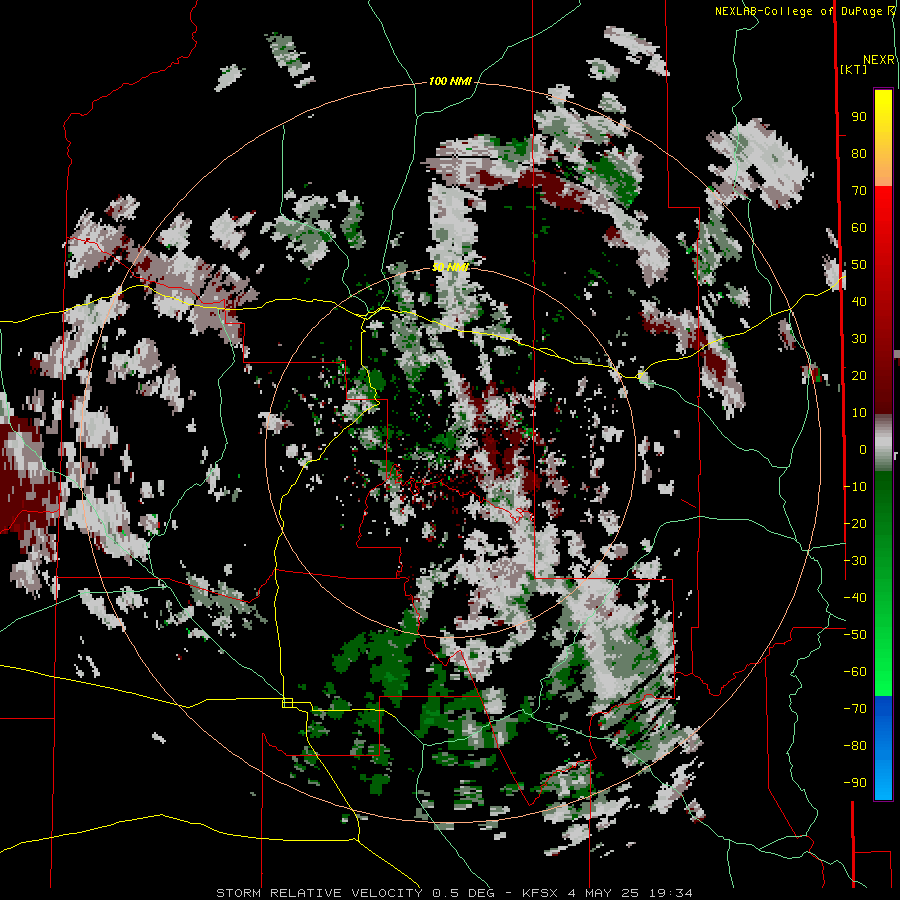Select the -70 value on velocity scale
This screenshot has width=900, height=900.
855,709
